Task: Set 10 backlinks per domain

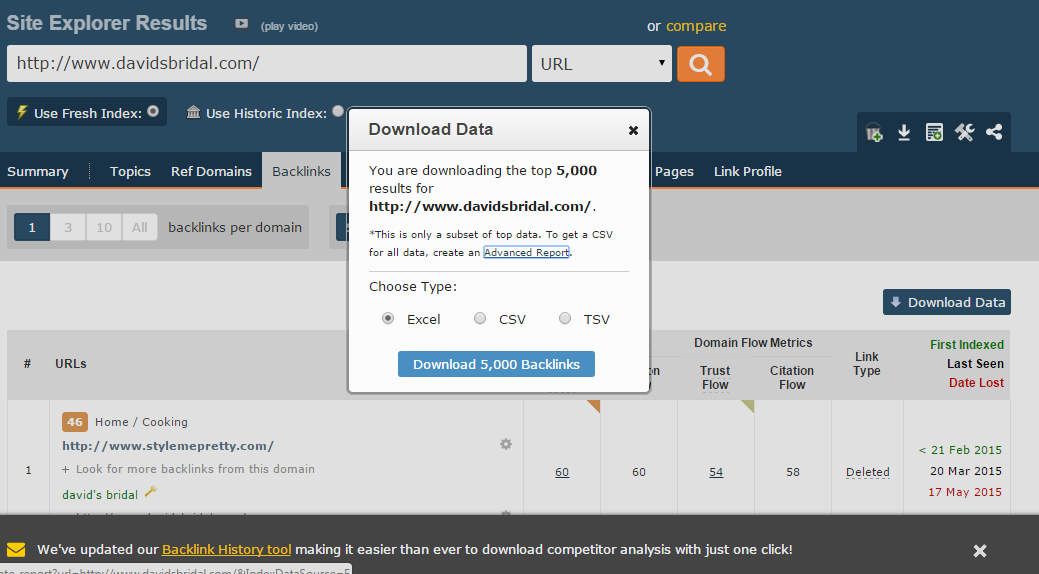Action: click(x=104, y=227)
